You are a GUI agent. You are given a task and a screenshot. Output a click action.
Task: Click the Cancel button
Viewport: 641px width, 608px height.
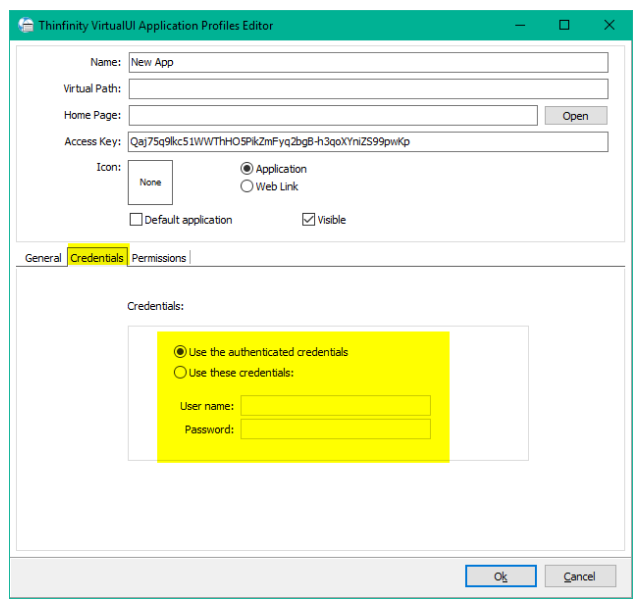coord(580,576)
